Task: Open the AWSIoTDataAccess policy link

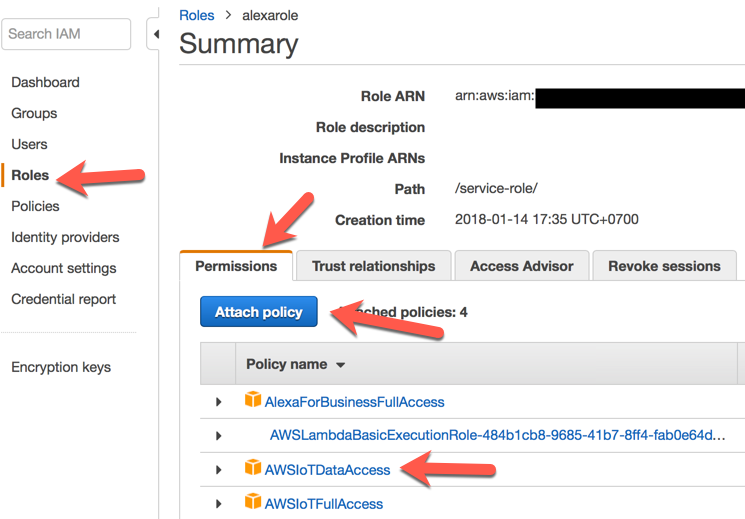Action: (327, 469)
